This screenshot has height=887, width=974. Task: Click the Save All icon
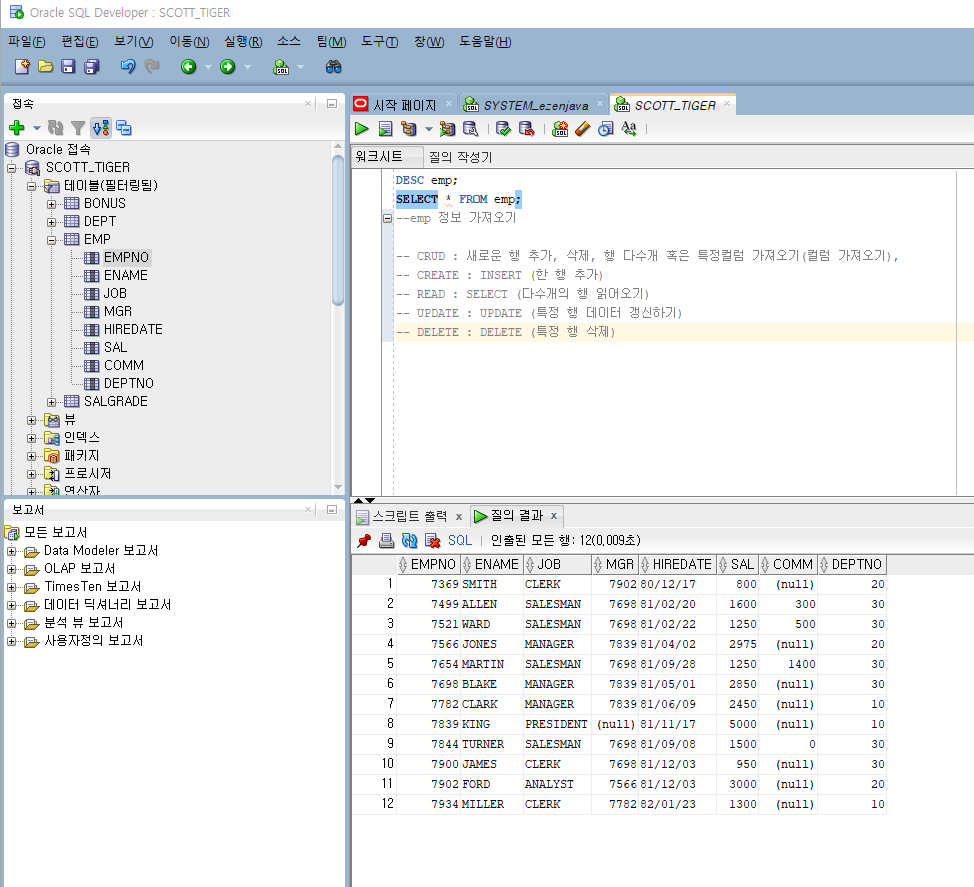(92, 66)
